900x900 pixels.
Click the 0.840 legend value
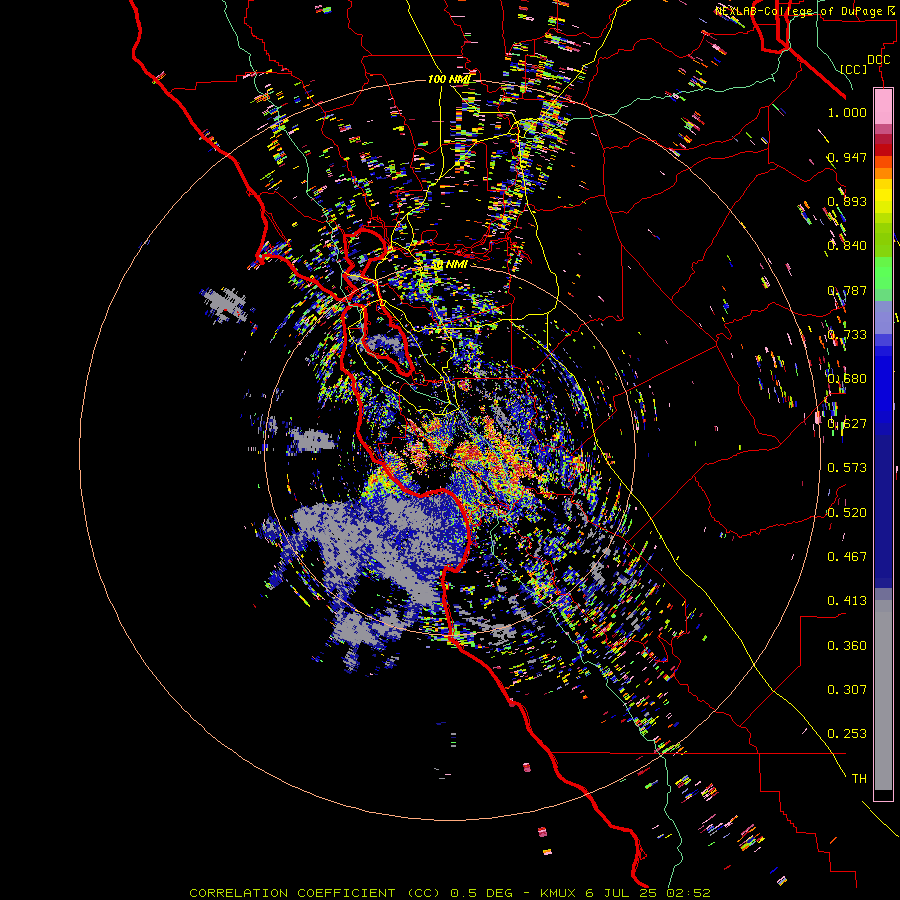[x=847, y=246]
